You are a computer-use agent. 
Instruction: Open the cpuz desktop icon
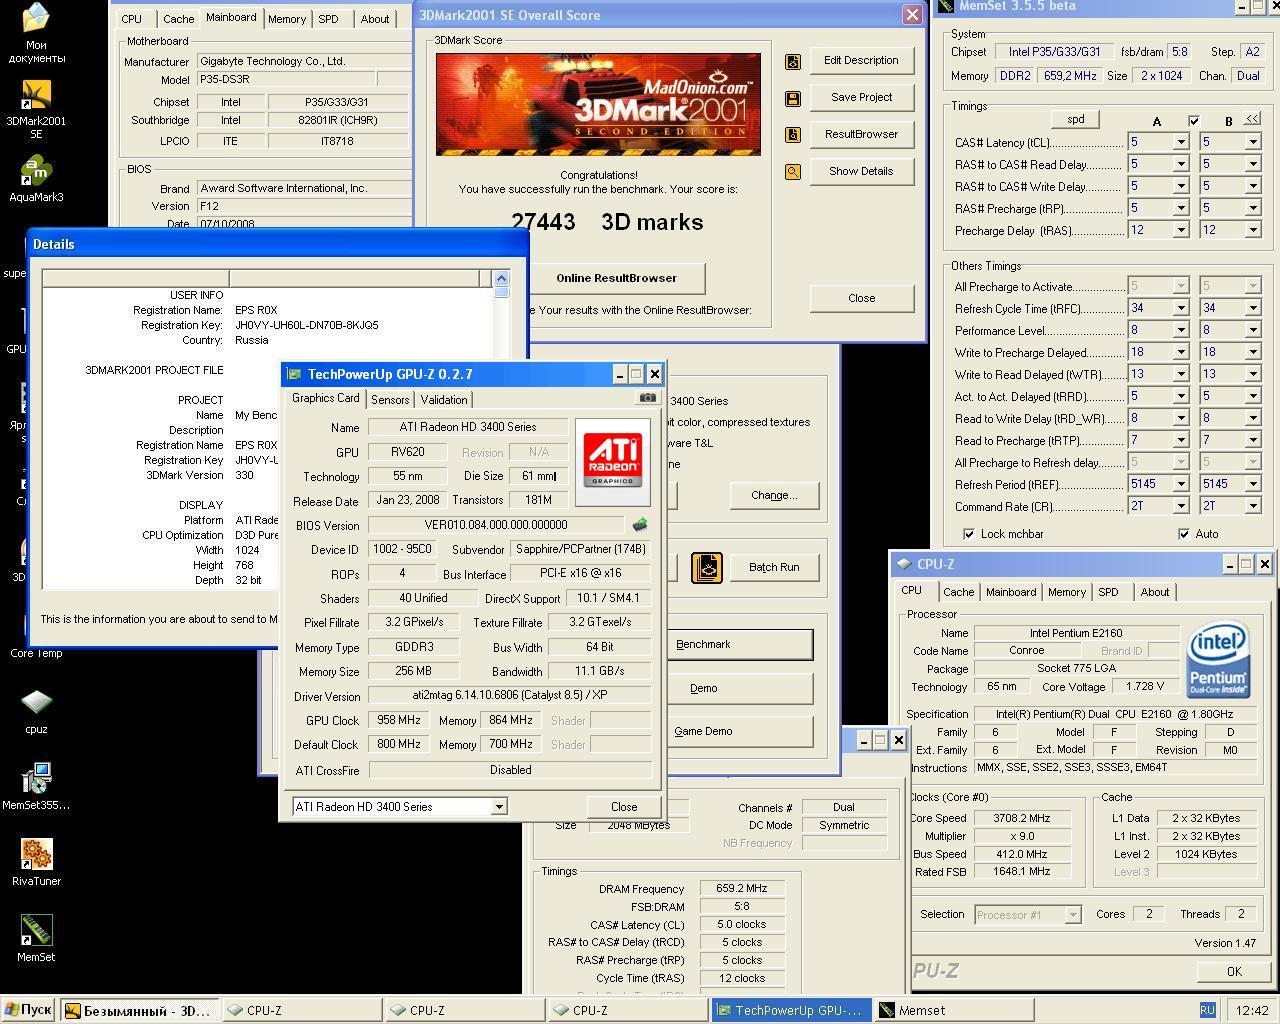(36, 711)
